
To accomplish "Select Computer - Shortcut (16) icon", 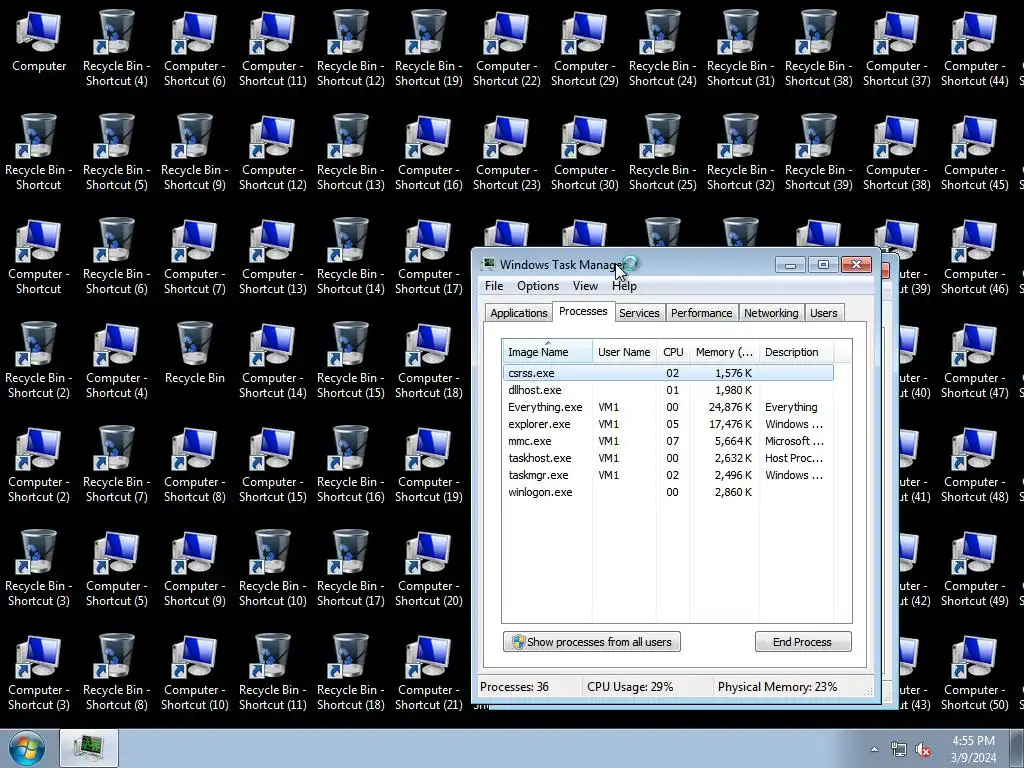I will coord(428,152).
